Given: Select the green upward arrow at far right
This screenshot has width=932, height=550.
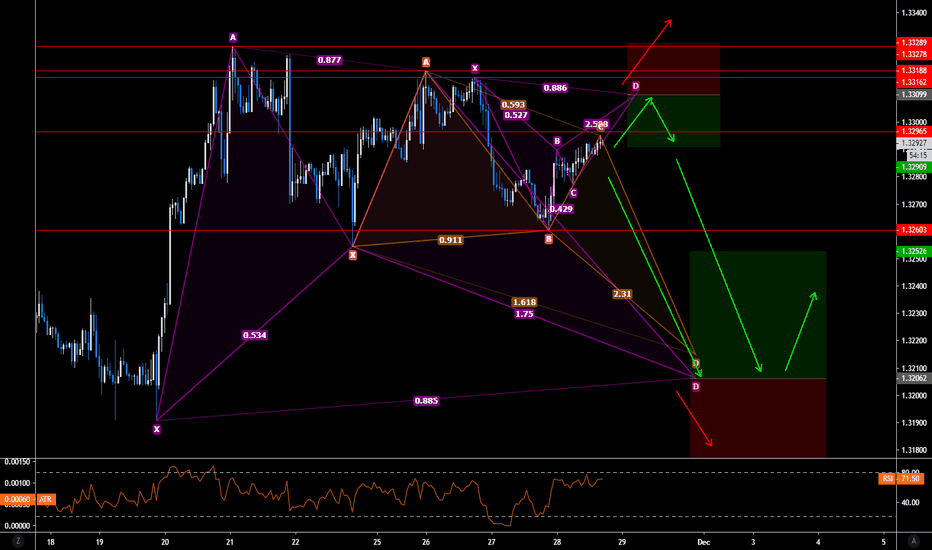Looking at the screenshot, I should 801,331.
